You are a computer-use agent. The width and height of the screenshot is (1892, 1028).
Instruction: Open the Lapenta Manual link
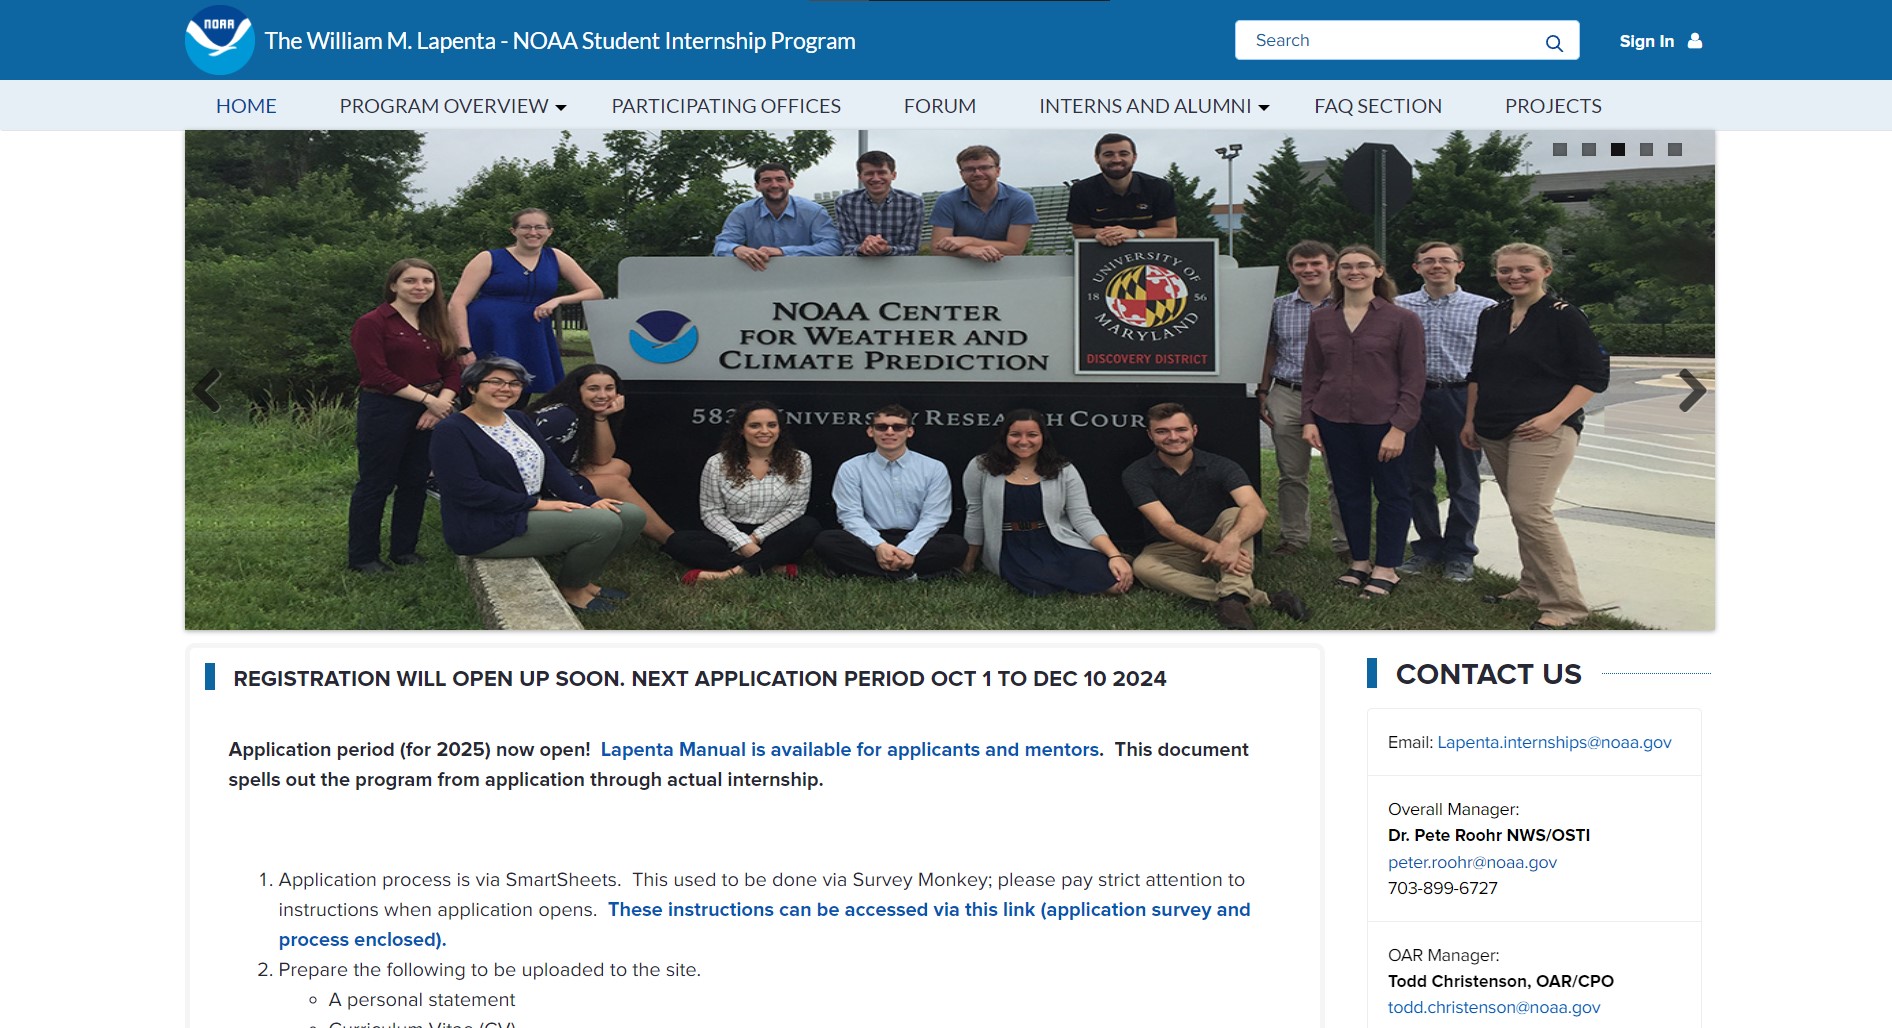(849, 749)
